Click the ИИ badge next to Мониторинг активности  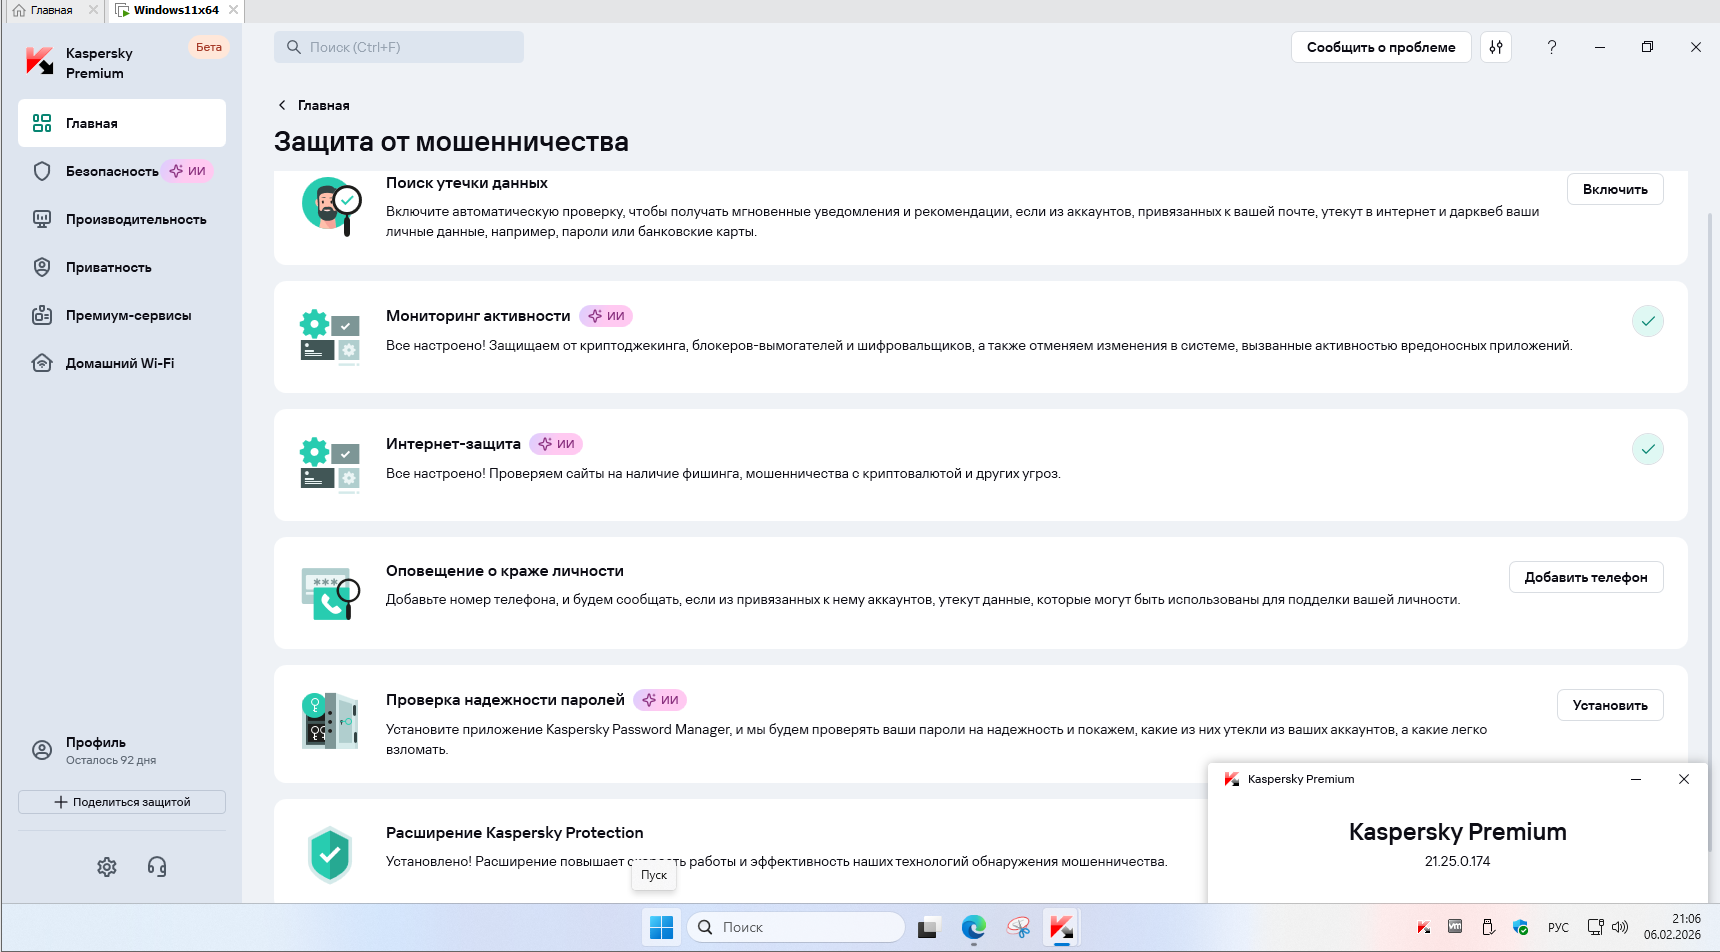[x=606, y=316]
